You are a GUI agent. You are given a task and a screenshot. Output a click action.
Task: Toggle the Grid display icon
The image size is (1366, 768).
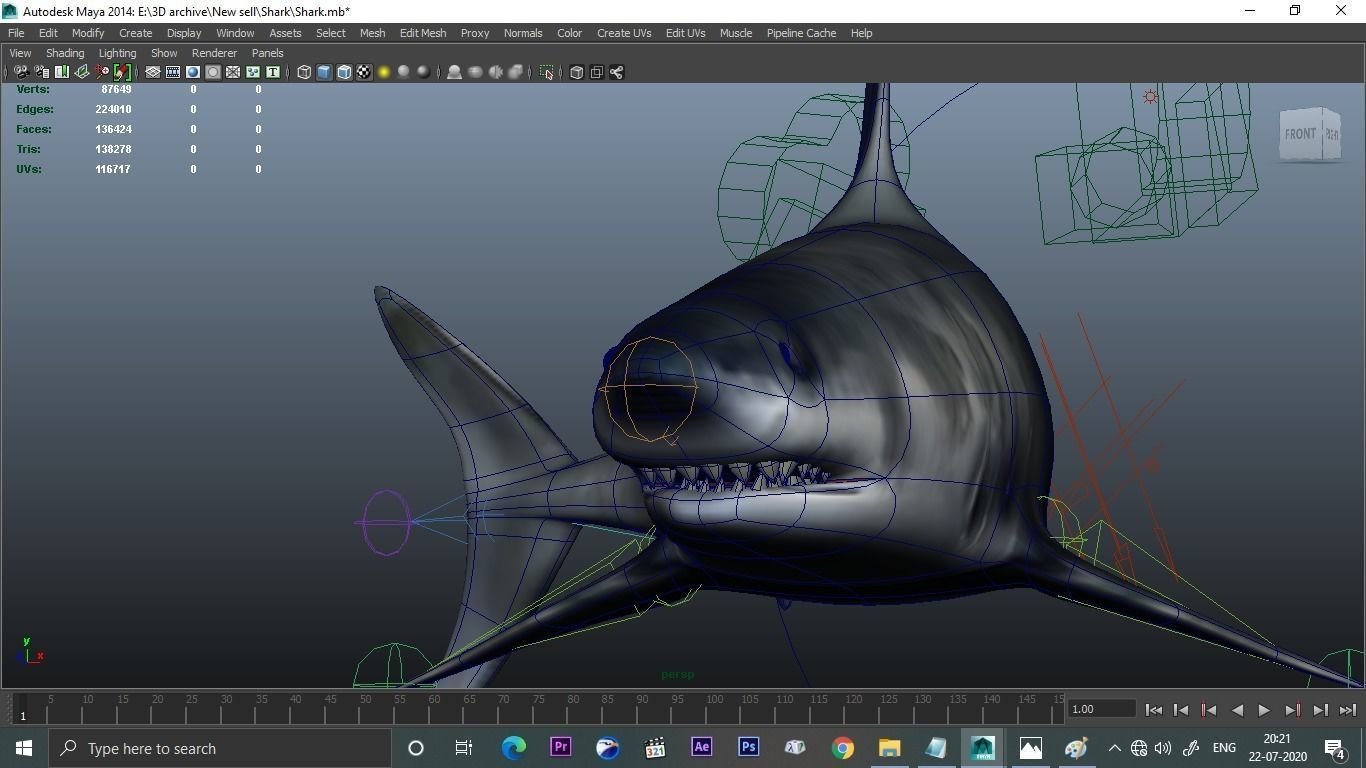point(153,72)
